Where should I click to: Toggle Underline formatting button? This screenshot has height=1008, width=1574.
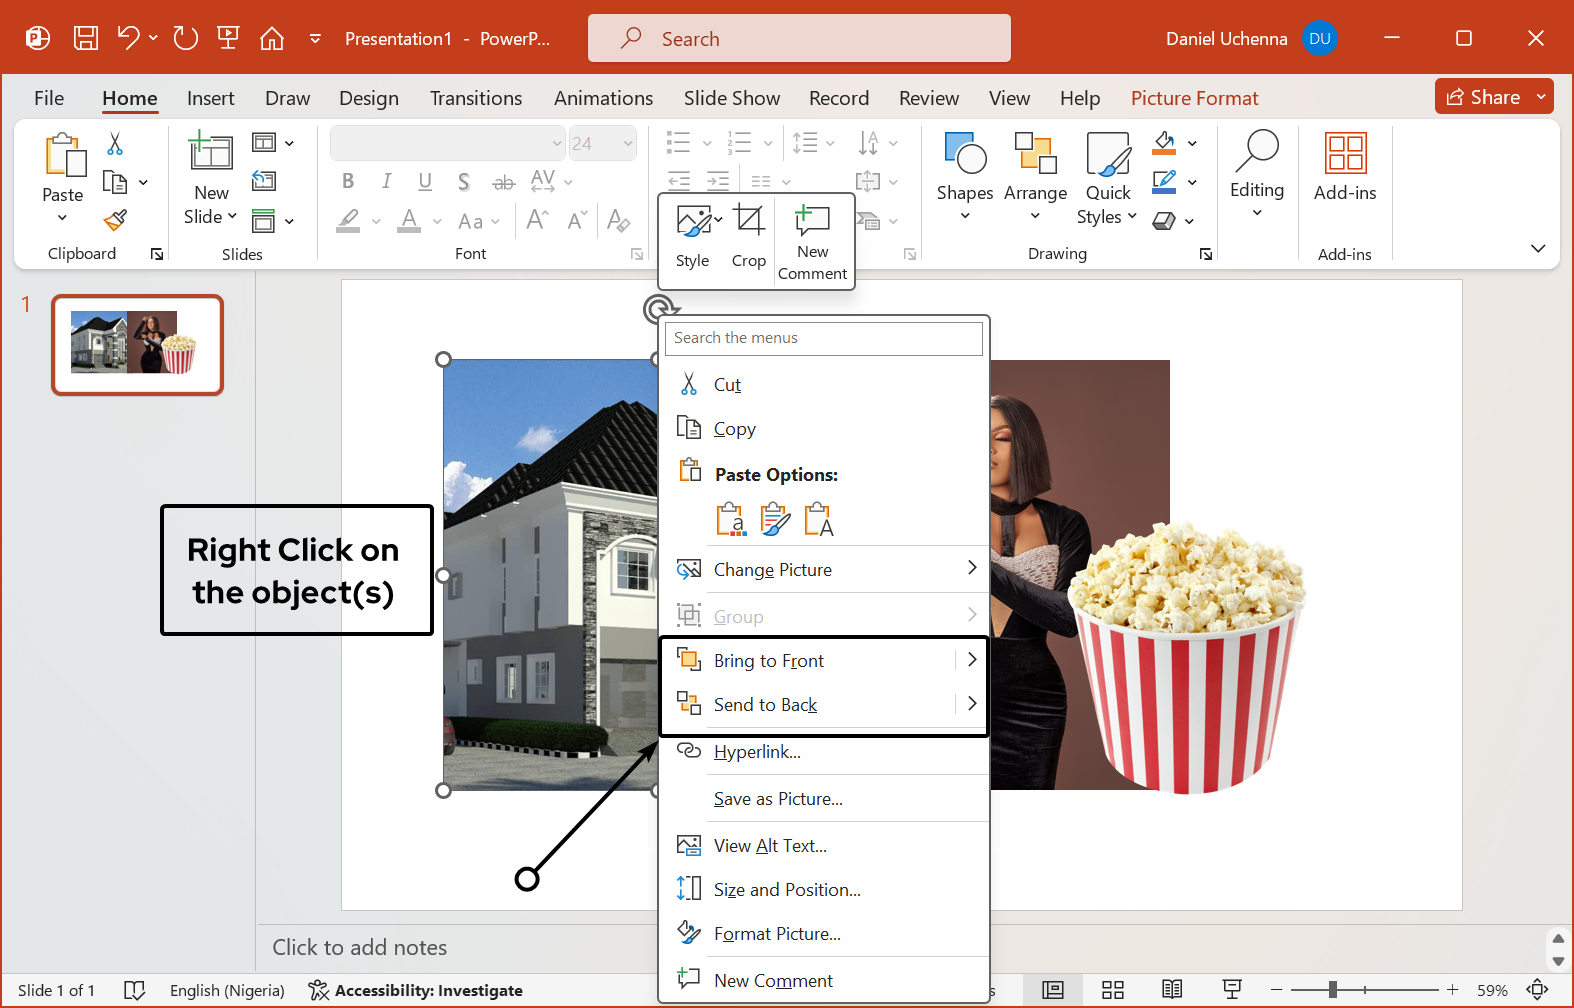425,181
